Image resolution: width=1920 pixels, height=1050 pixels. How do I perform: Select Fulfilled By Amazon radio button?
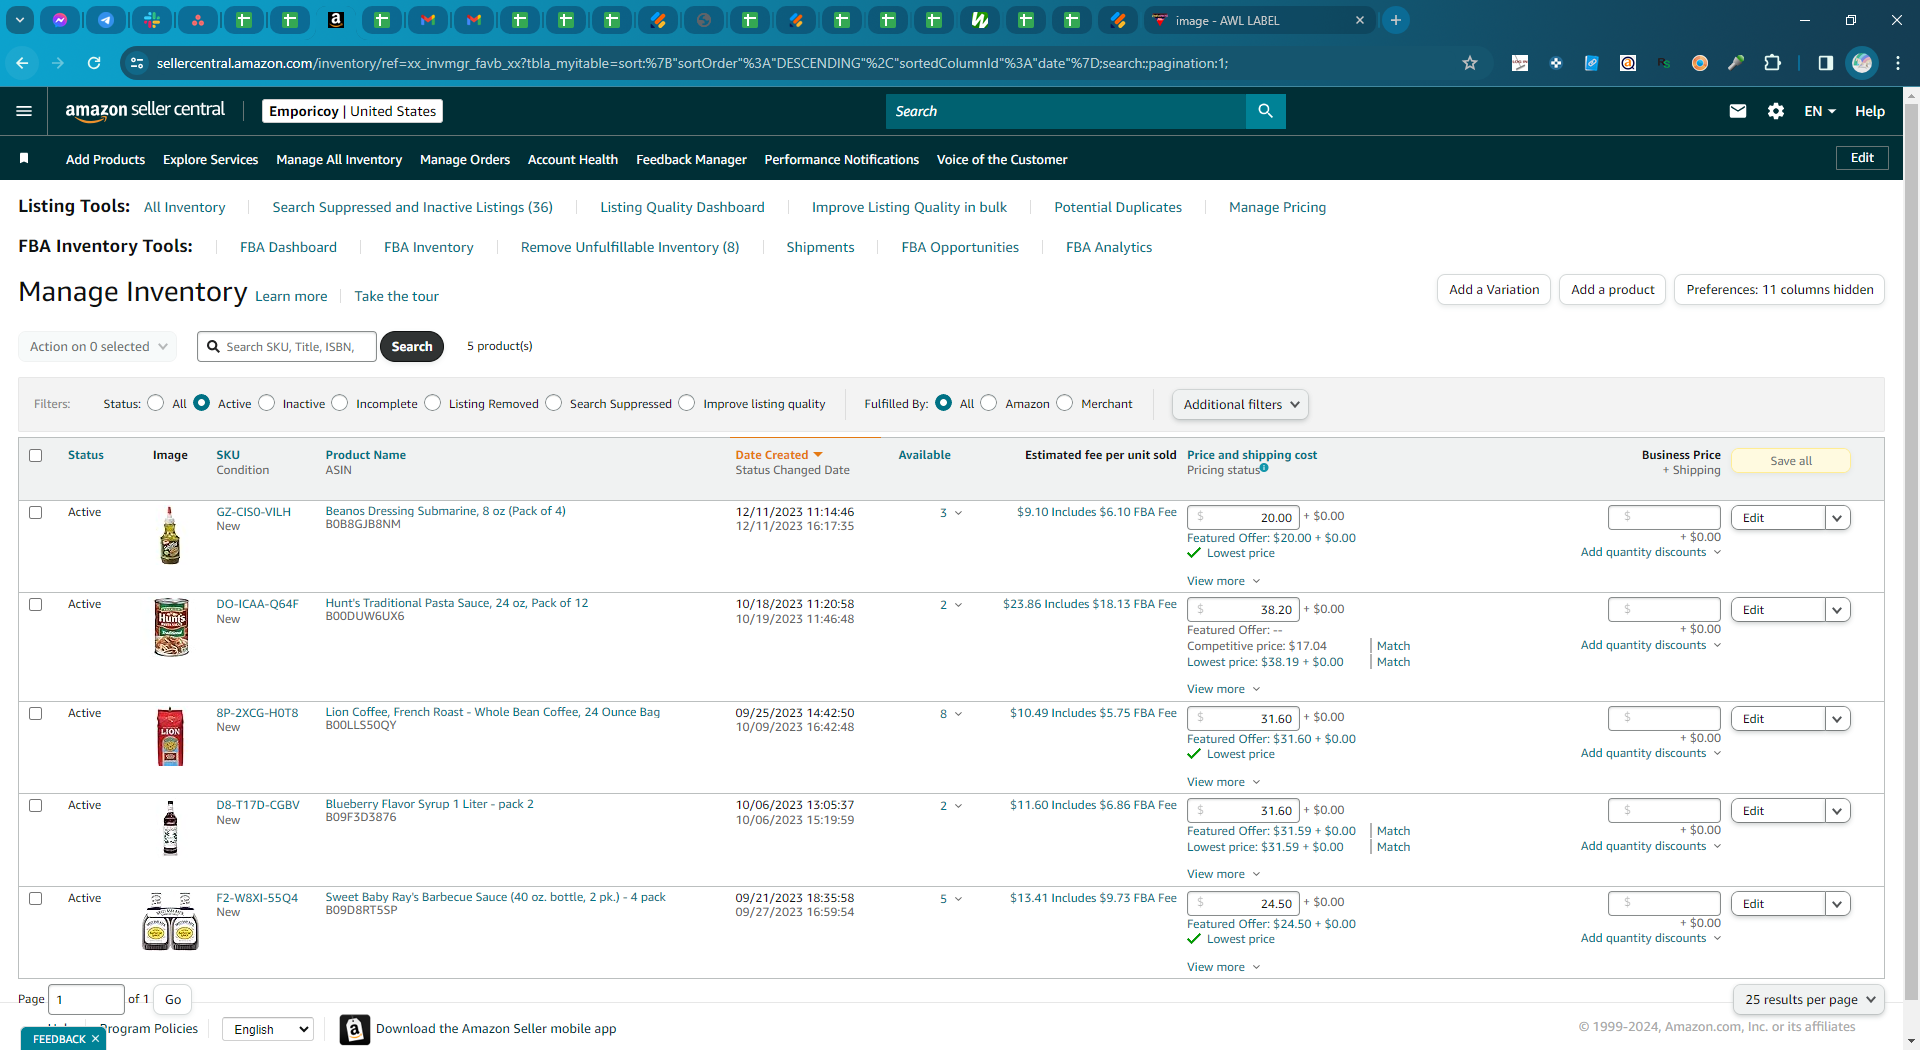(988, 403)
